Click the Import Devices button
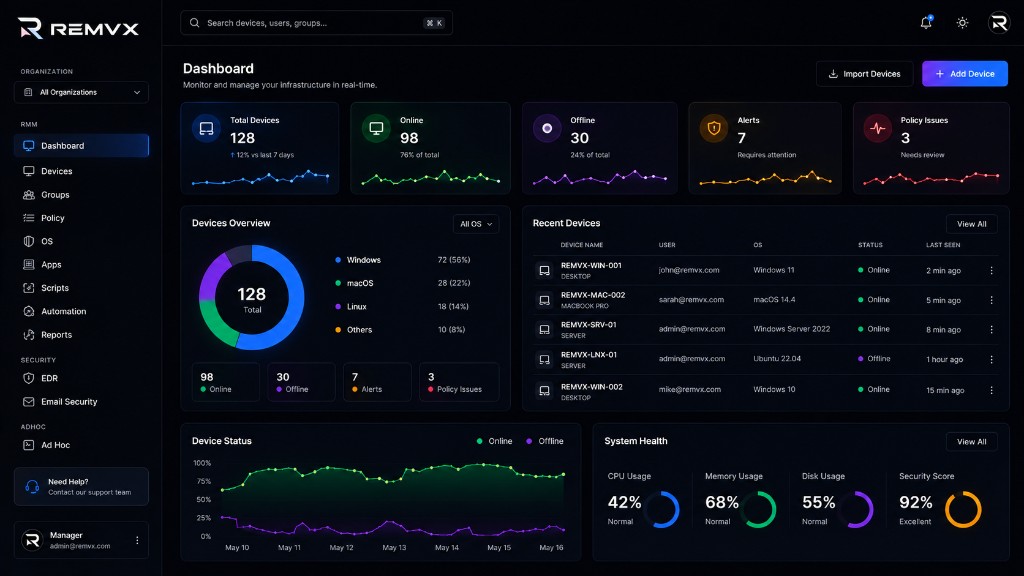This screenshot has width=1024, height=576. [864, 74]
